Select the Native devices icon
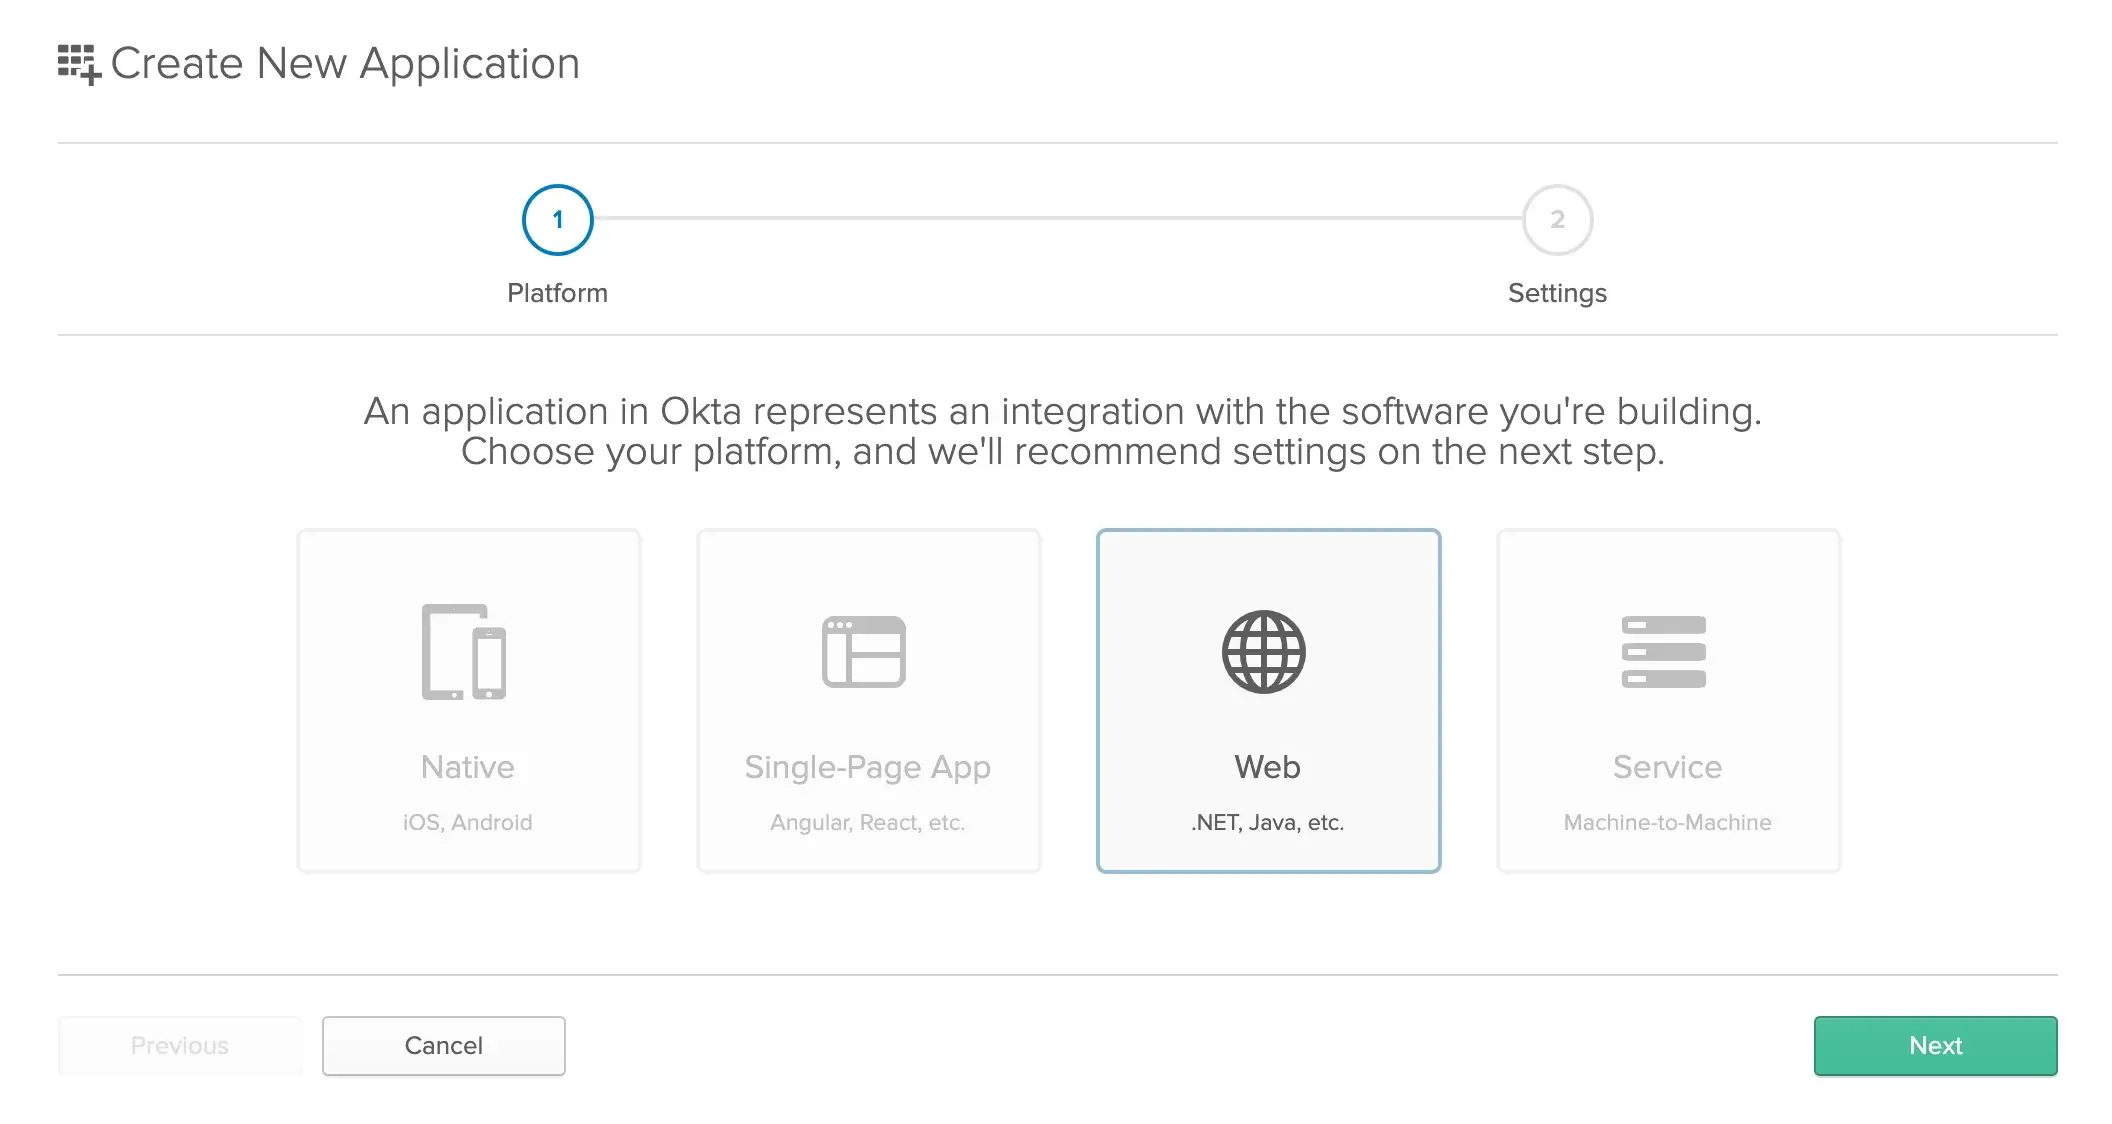 (464, 652)
